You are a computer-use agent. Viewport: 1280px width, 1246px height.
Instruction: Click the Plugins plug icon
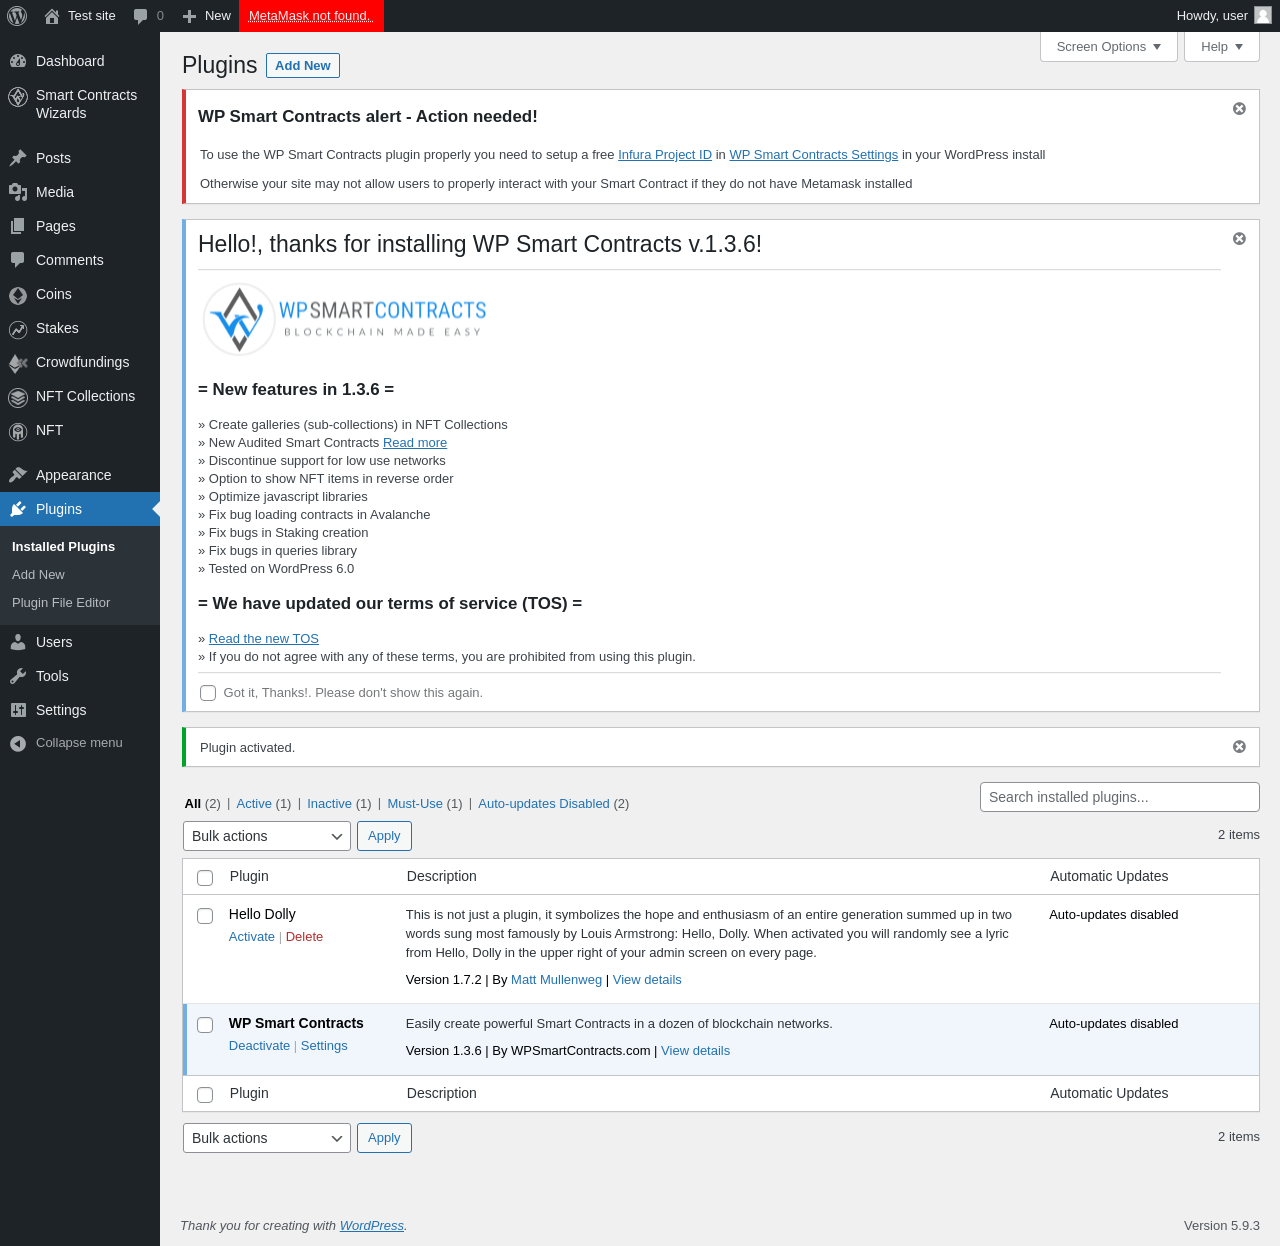pos(18,509)
